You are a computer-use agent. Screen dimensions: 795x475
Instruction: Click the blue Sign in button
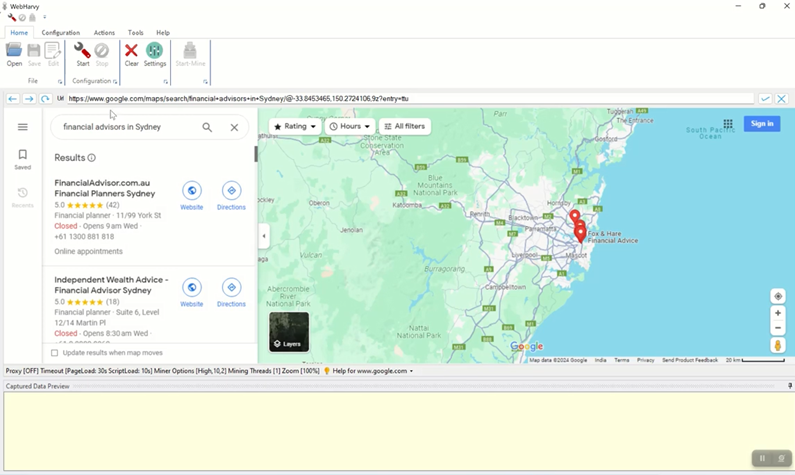[x=762, y=124]
